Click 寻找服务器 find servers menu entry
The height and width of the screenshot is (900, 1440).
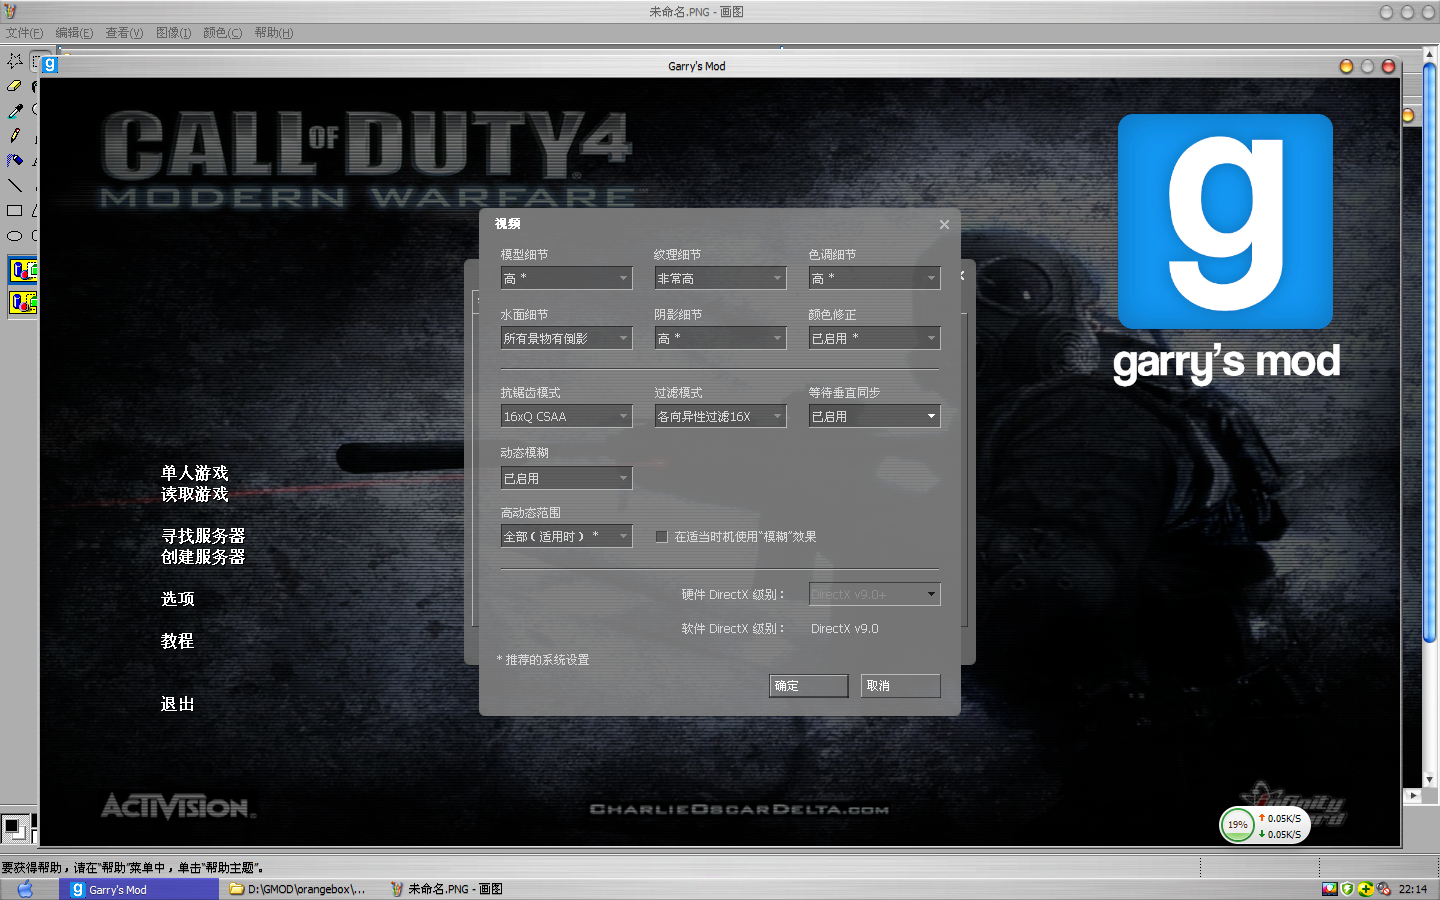(x=203, y=536)
